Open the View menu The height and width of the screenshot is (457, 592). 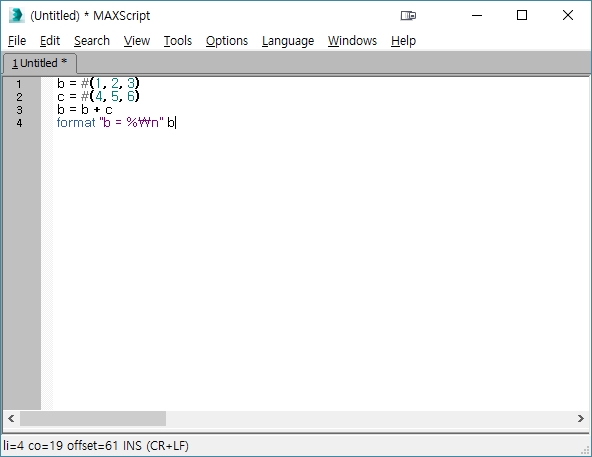pyautogui.click(x=137, y=40)
